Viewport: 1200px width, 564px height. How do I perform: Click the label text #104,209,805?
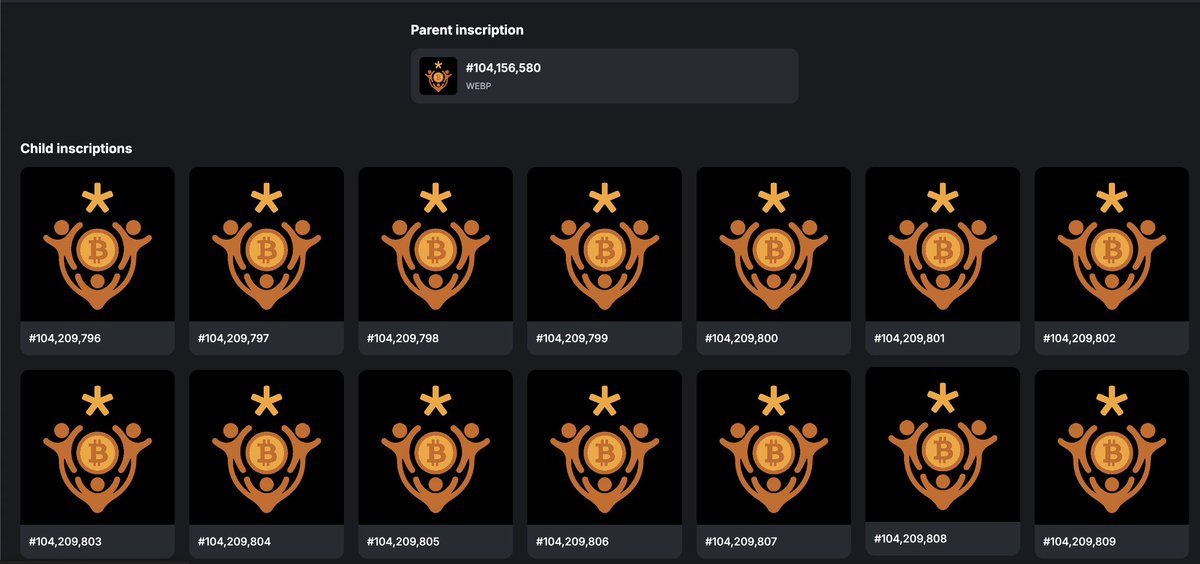point(403,541)
